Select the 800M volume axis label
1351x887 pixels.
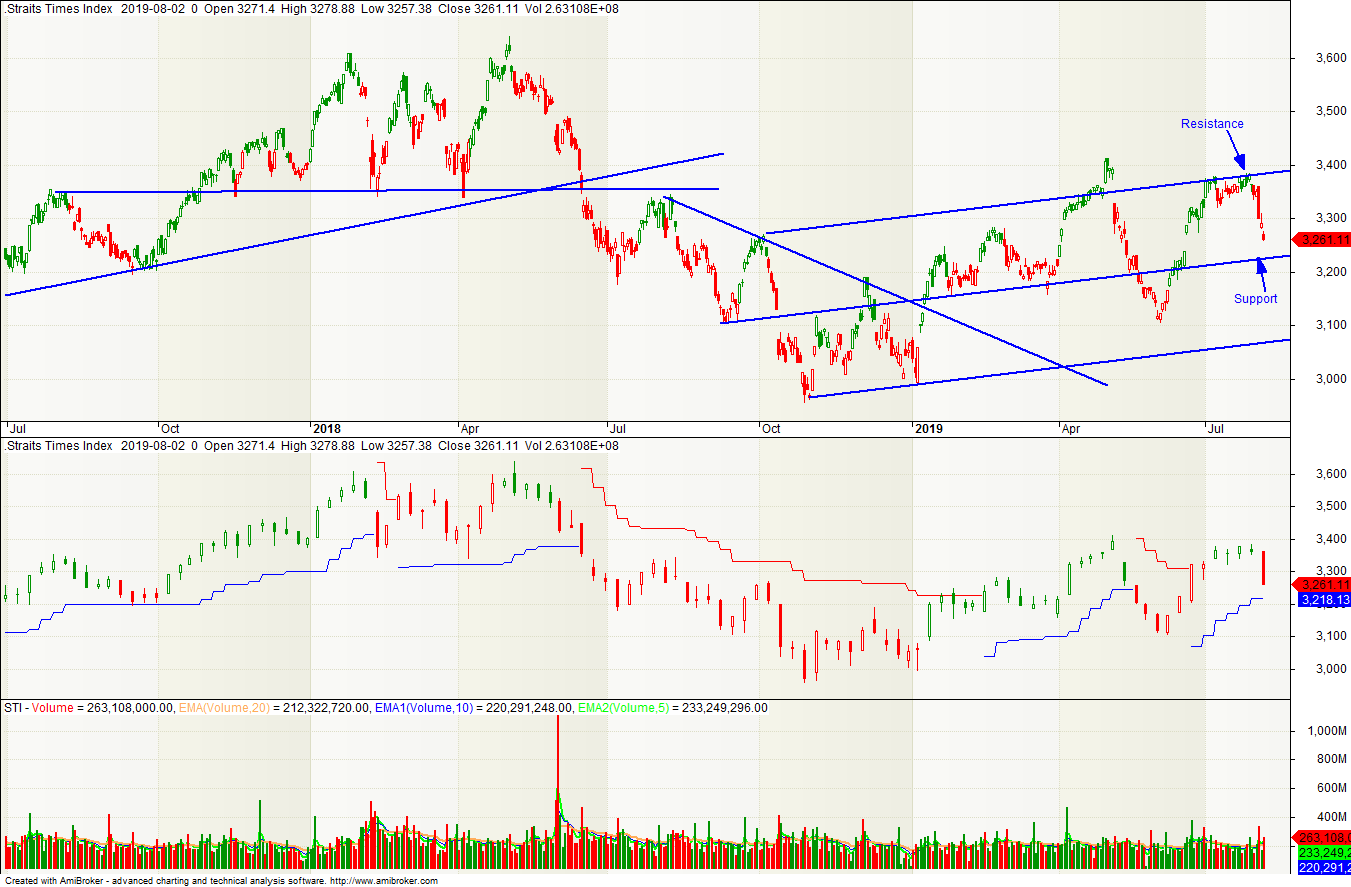[x=1330, y=760]
